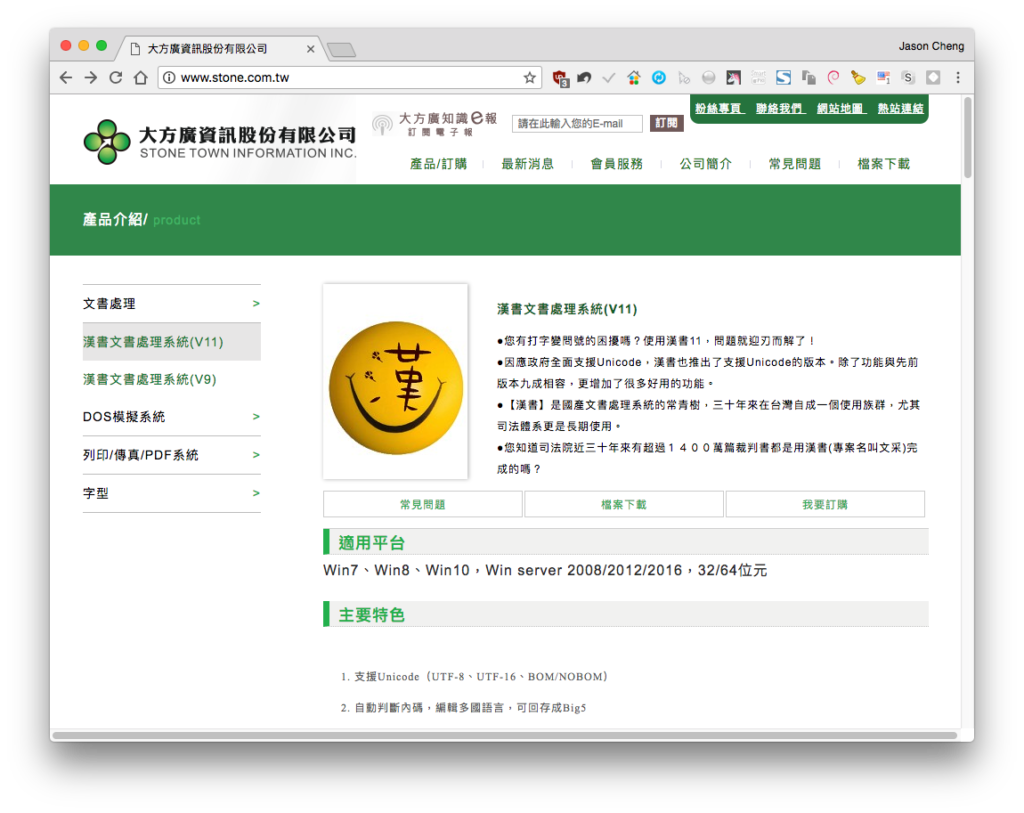Open the unicorn extension icon
The width and height of the screenshot is (1024, 813).
[x=733, y=78]
